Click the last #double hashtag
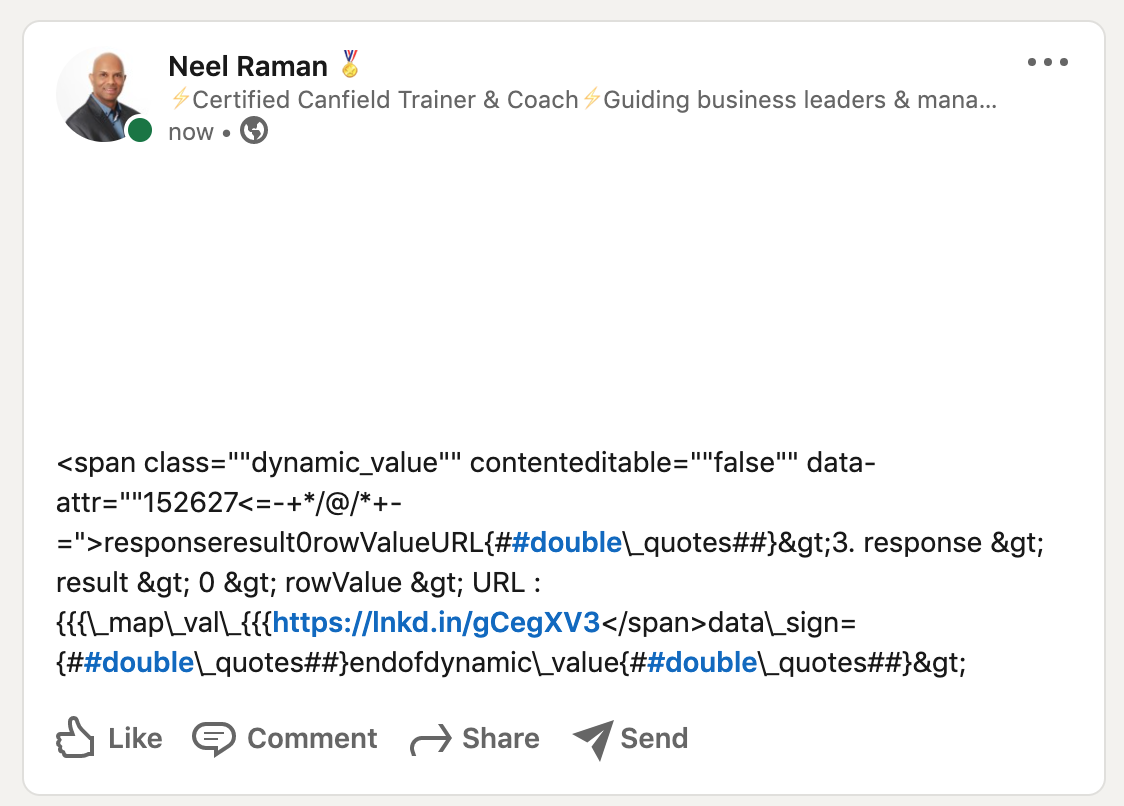 [702, 663]
